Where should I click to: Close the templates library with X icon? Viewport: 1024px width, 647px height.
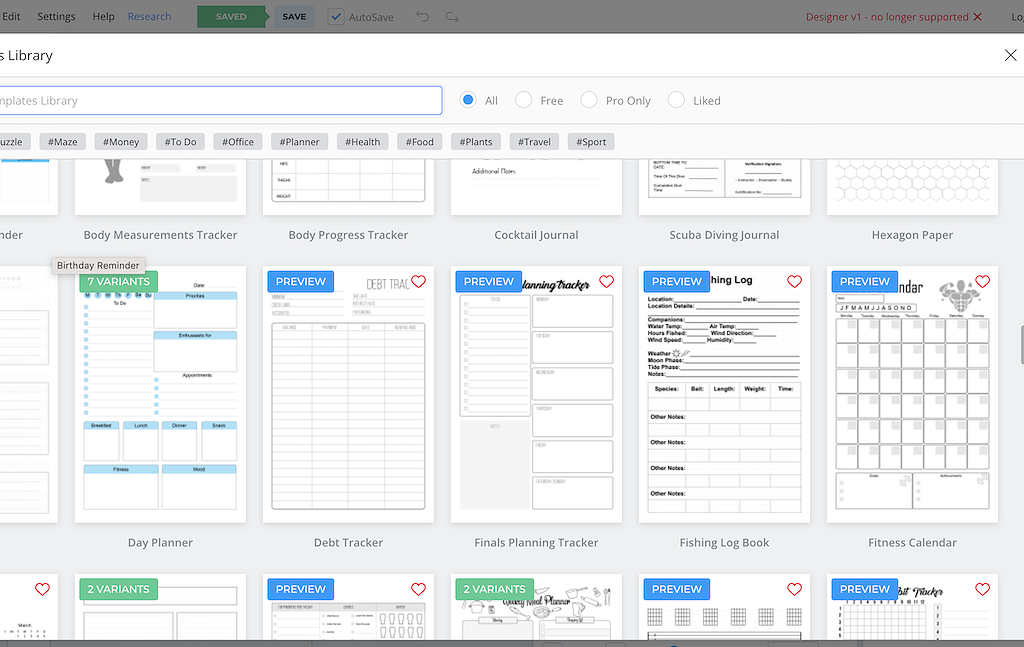[x=1010, y=55]
